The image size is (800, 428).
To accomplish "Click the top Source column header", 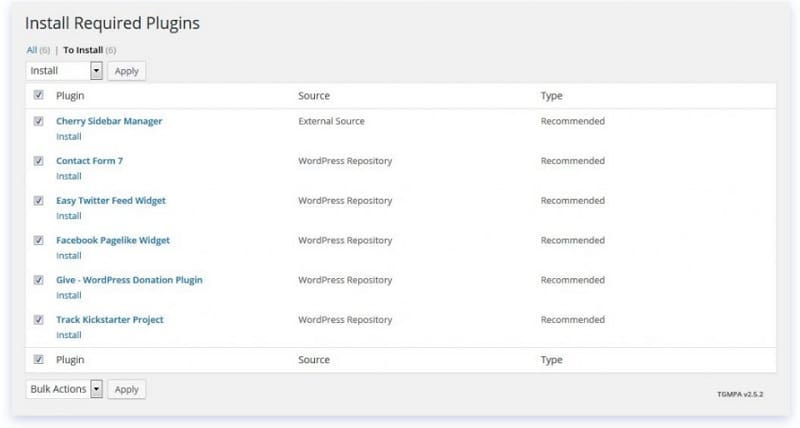I will (314, 95).
